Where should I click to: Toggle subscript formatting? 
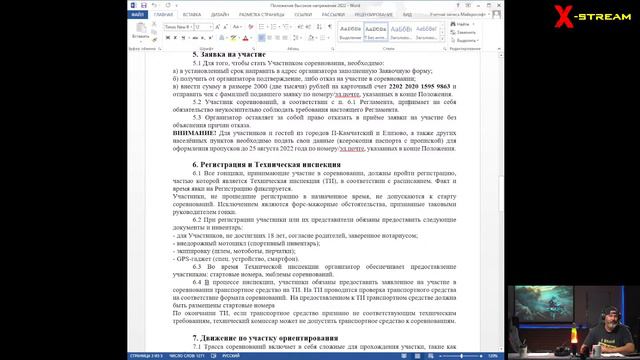point(202,38)
